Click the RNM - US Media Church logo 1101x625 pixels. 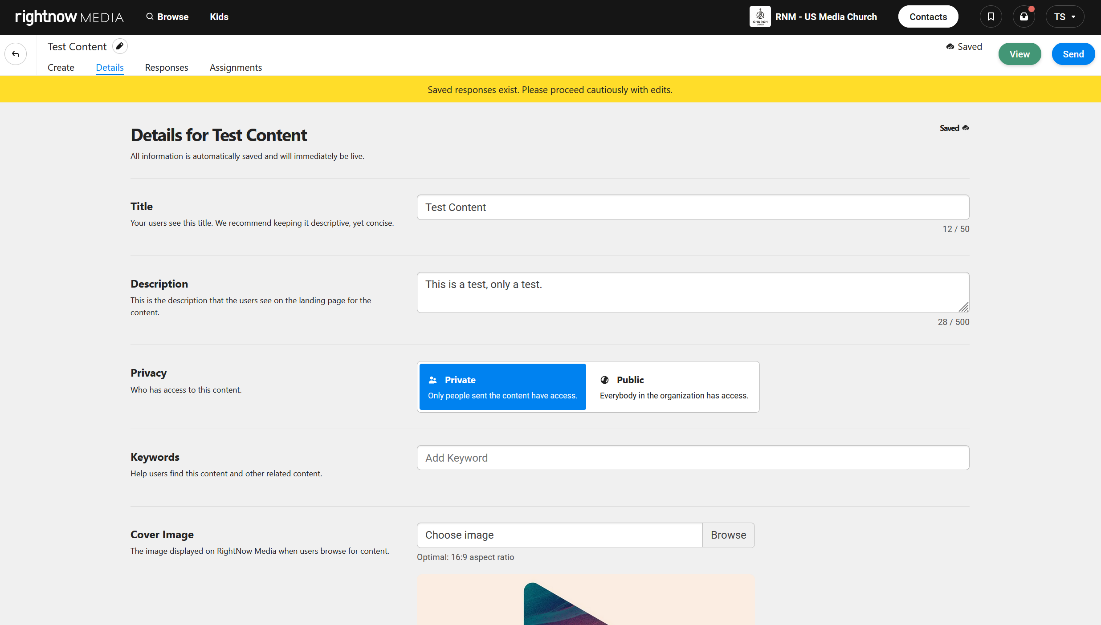(x=759, y=16)
